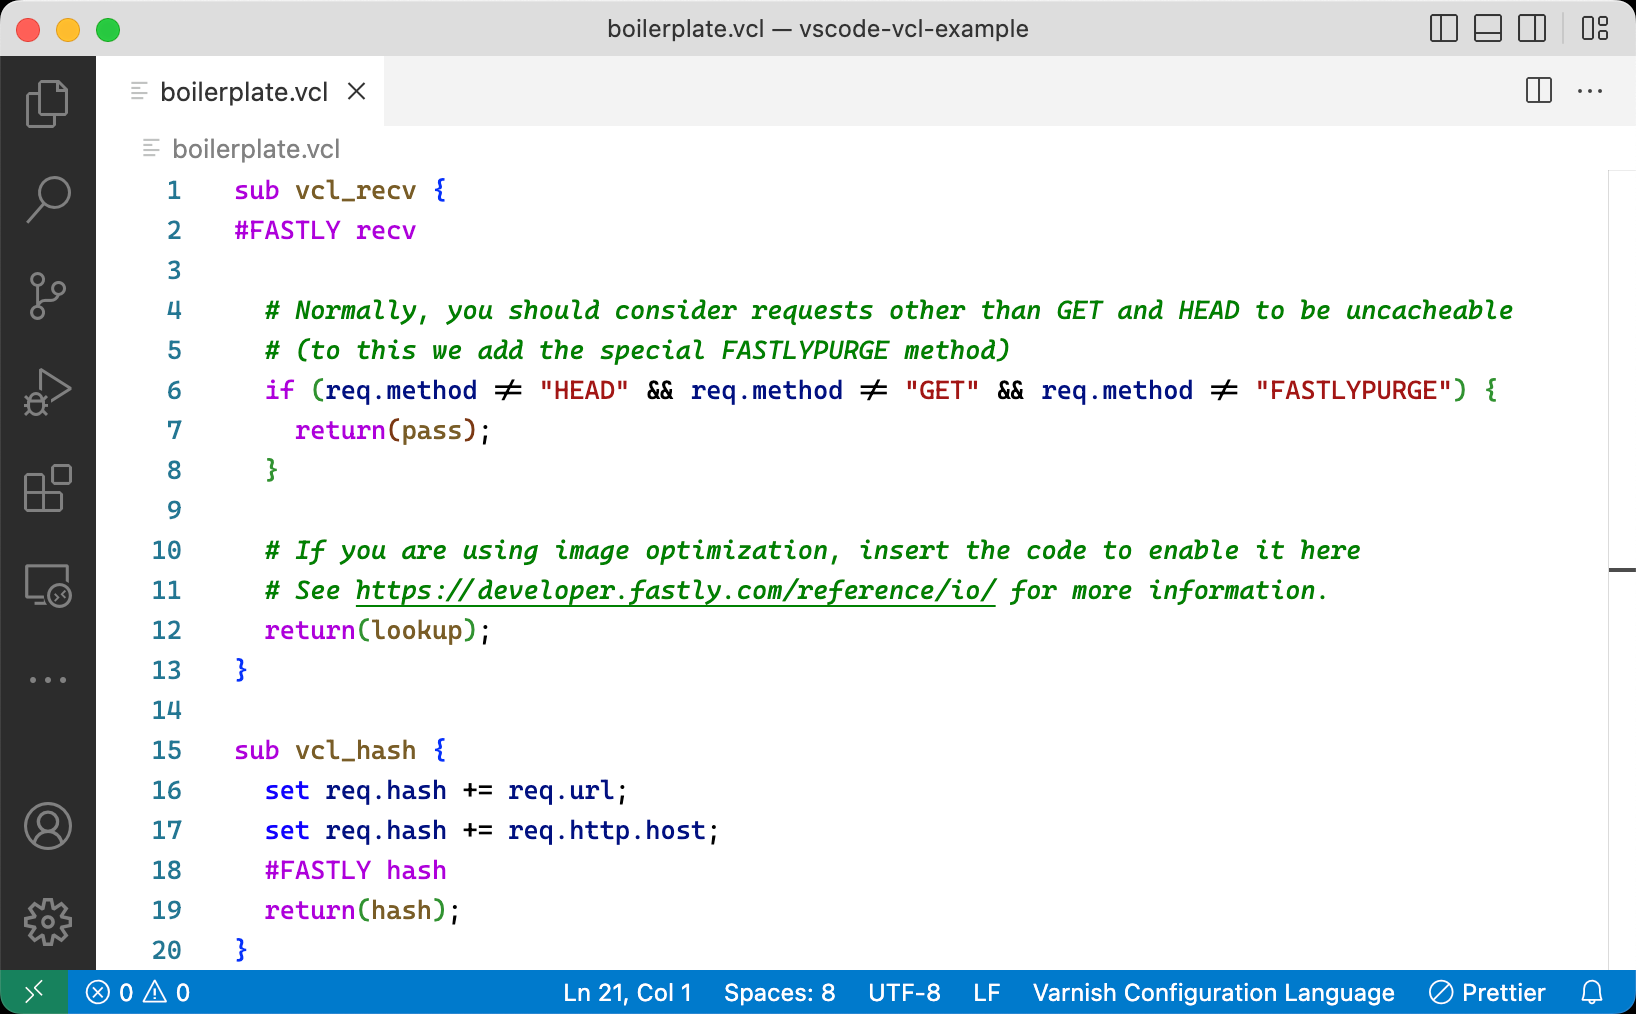Expand the activity bar overflow ellipsis

[47, 679]
